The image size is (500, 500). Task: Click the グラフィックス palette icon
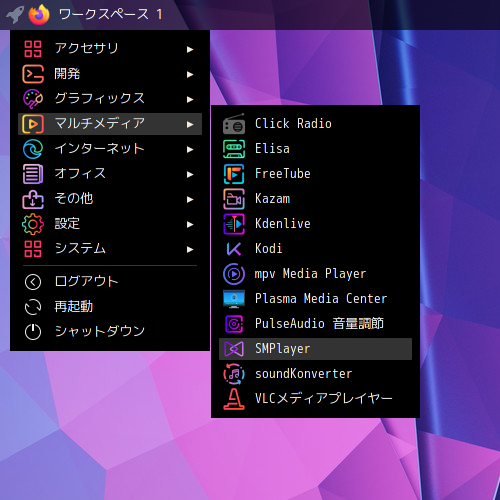tap(33, 99)
